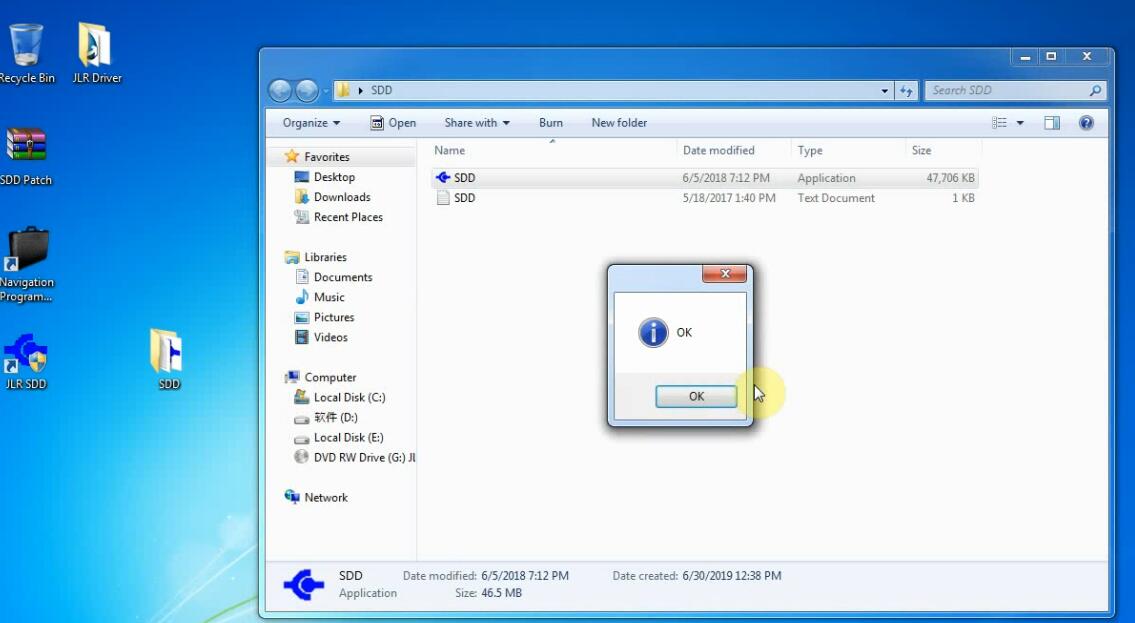
Task: Click the SDD application file icon
Action: (x=443, y=177)
